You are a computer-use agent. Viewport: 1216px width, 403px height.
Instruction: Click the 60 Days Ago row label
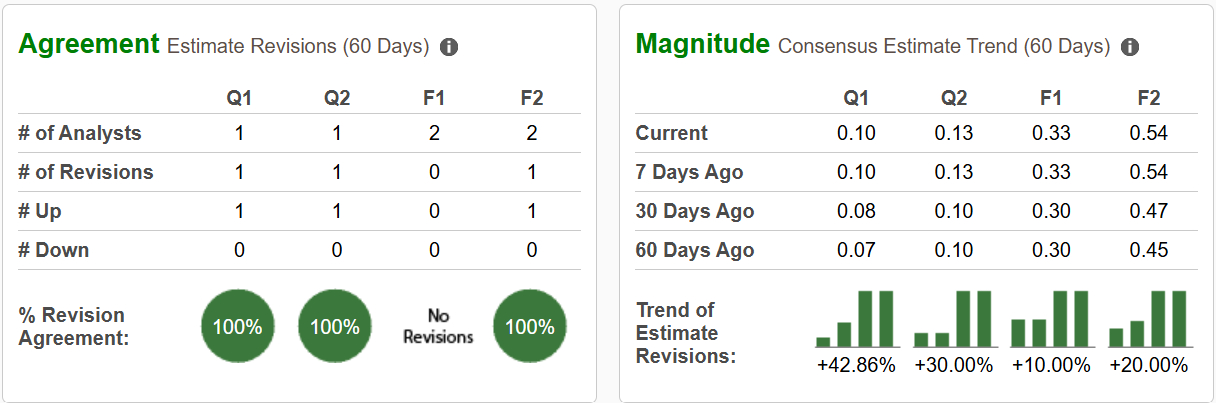tap(695, 250)
